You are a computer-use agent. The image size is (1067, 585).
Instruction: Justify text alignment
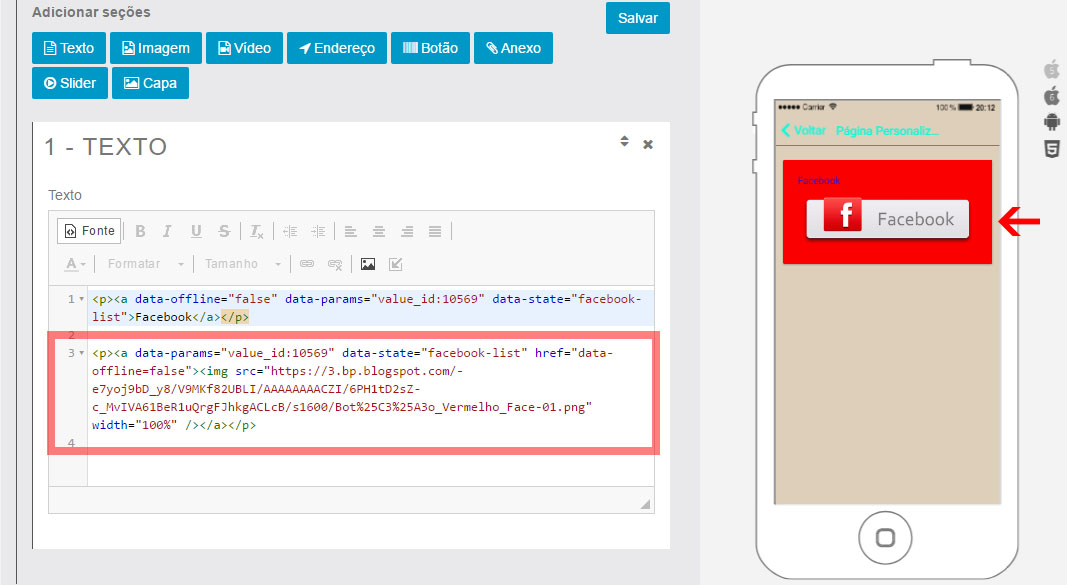435,231
